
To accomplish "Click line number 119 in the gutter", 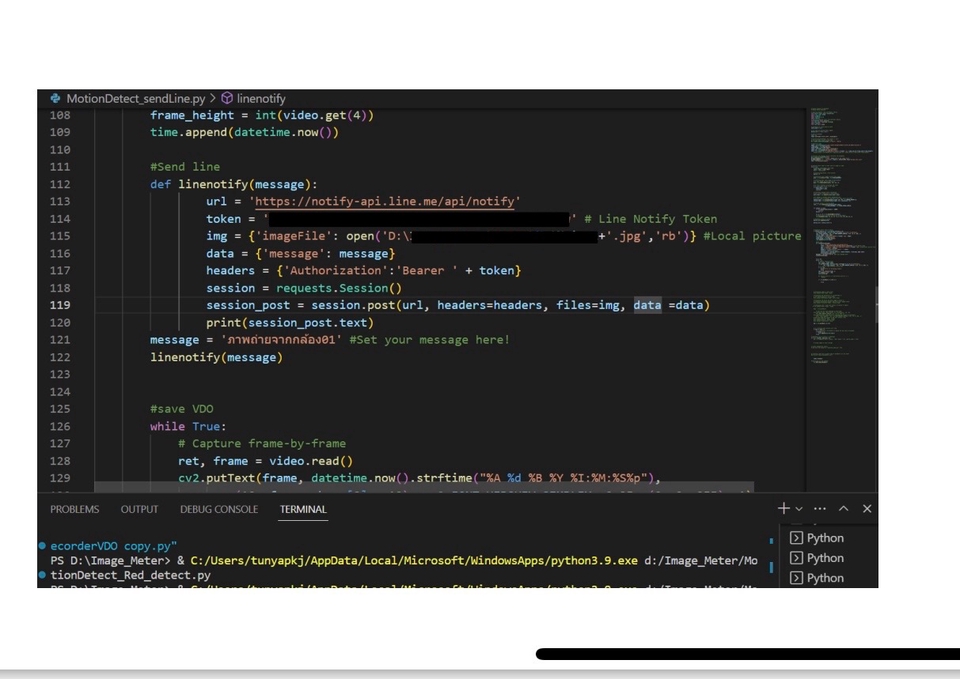I will pyautogui.click(x=60, y=305).
